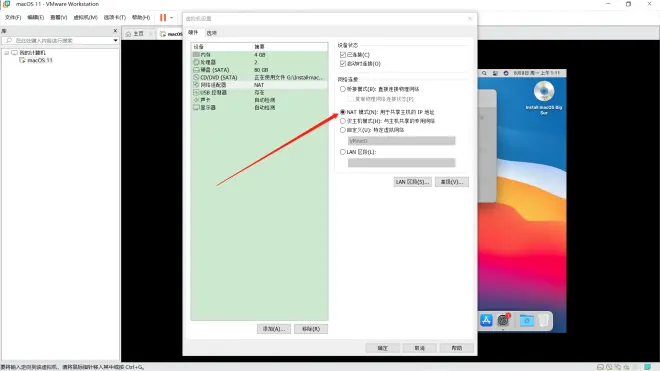Screen dimensions: 660x371
Task: Select the CD/DVD (SATA) device icon
Action: pos(196,77)
